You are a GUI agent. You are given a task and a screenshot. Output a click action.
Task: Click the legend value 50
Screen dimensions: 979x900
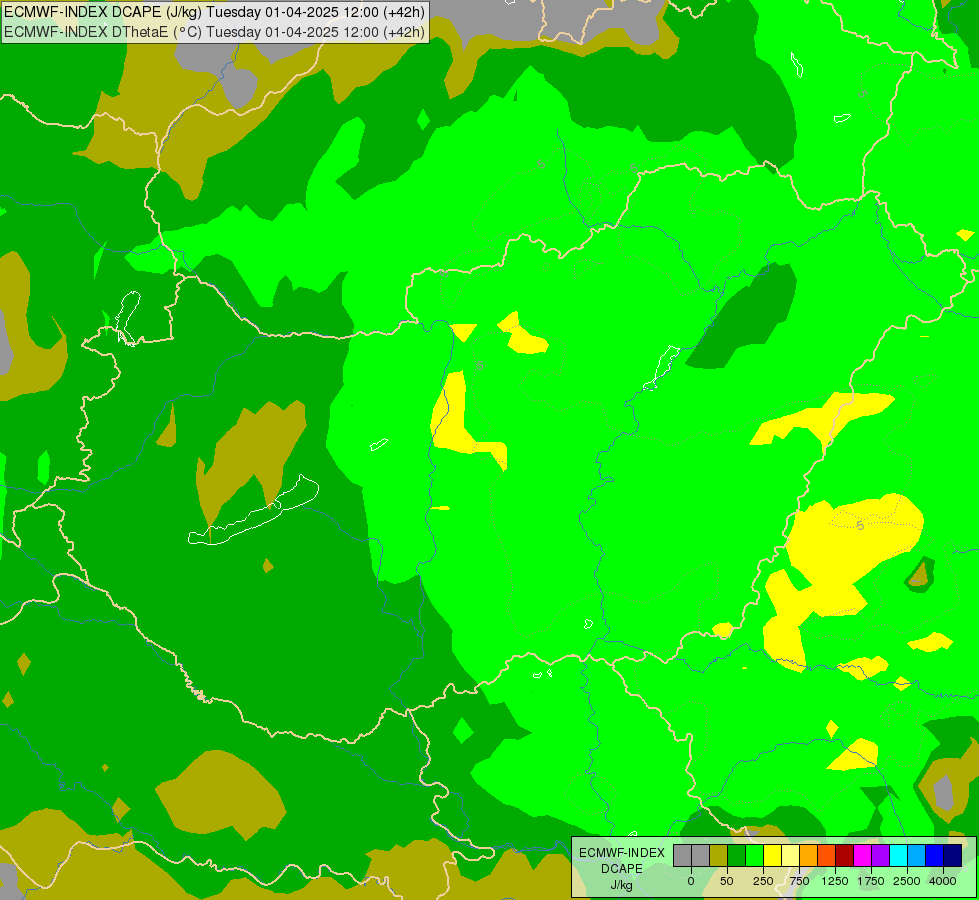pyautogui.click(x=726, y=881)
